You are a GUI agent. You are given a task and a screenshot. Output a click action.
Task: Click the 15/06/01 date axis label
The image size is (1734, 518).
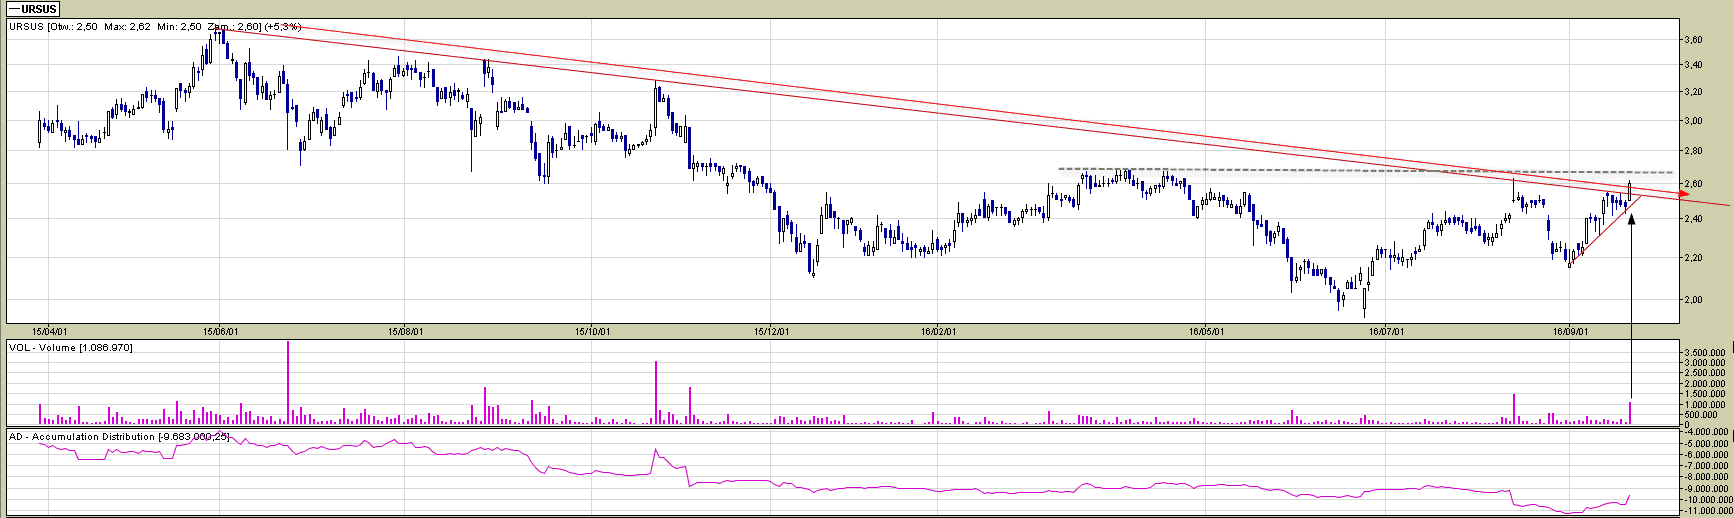[220, 331]
